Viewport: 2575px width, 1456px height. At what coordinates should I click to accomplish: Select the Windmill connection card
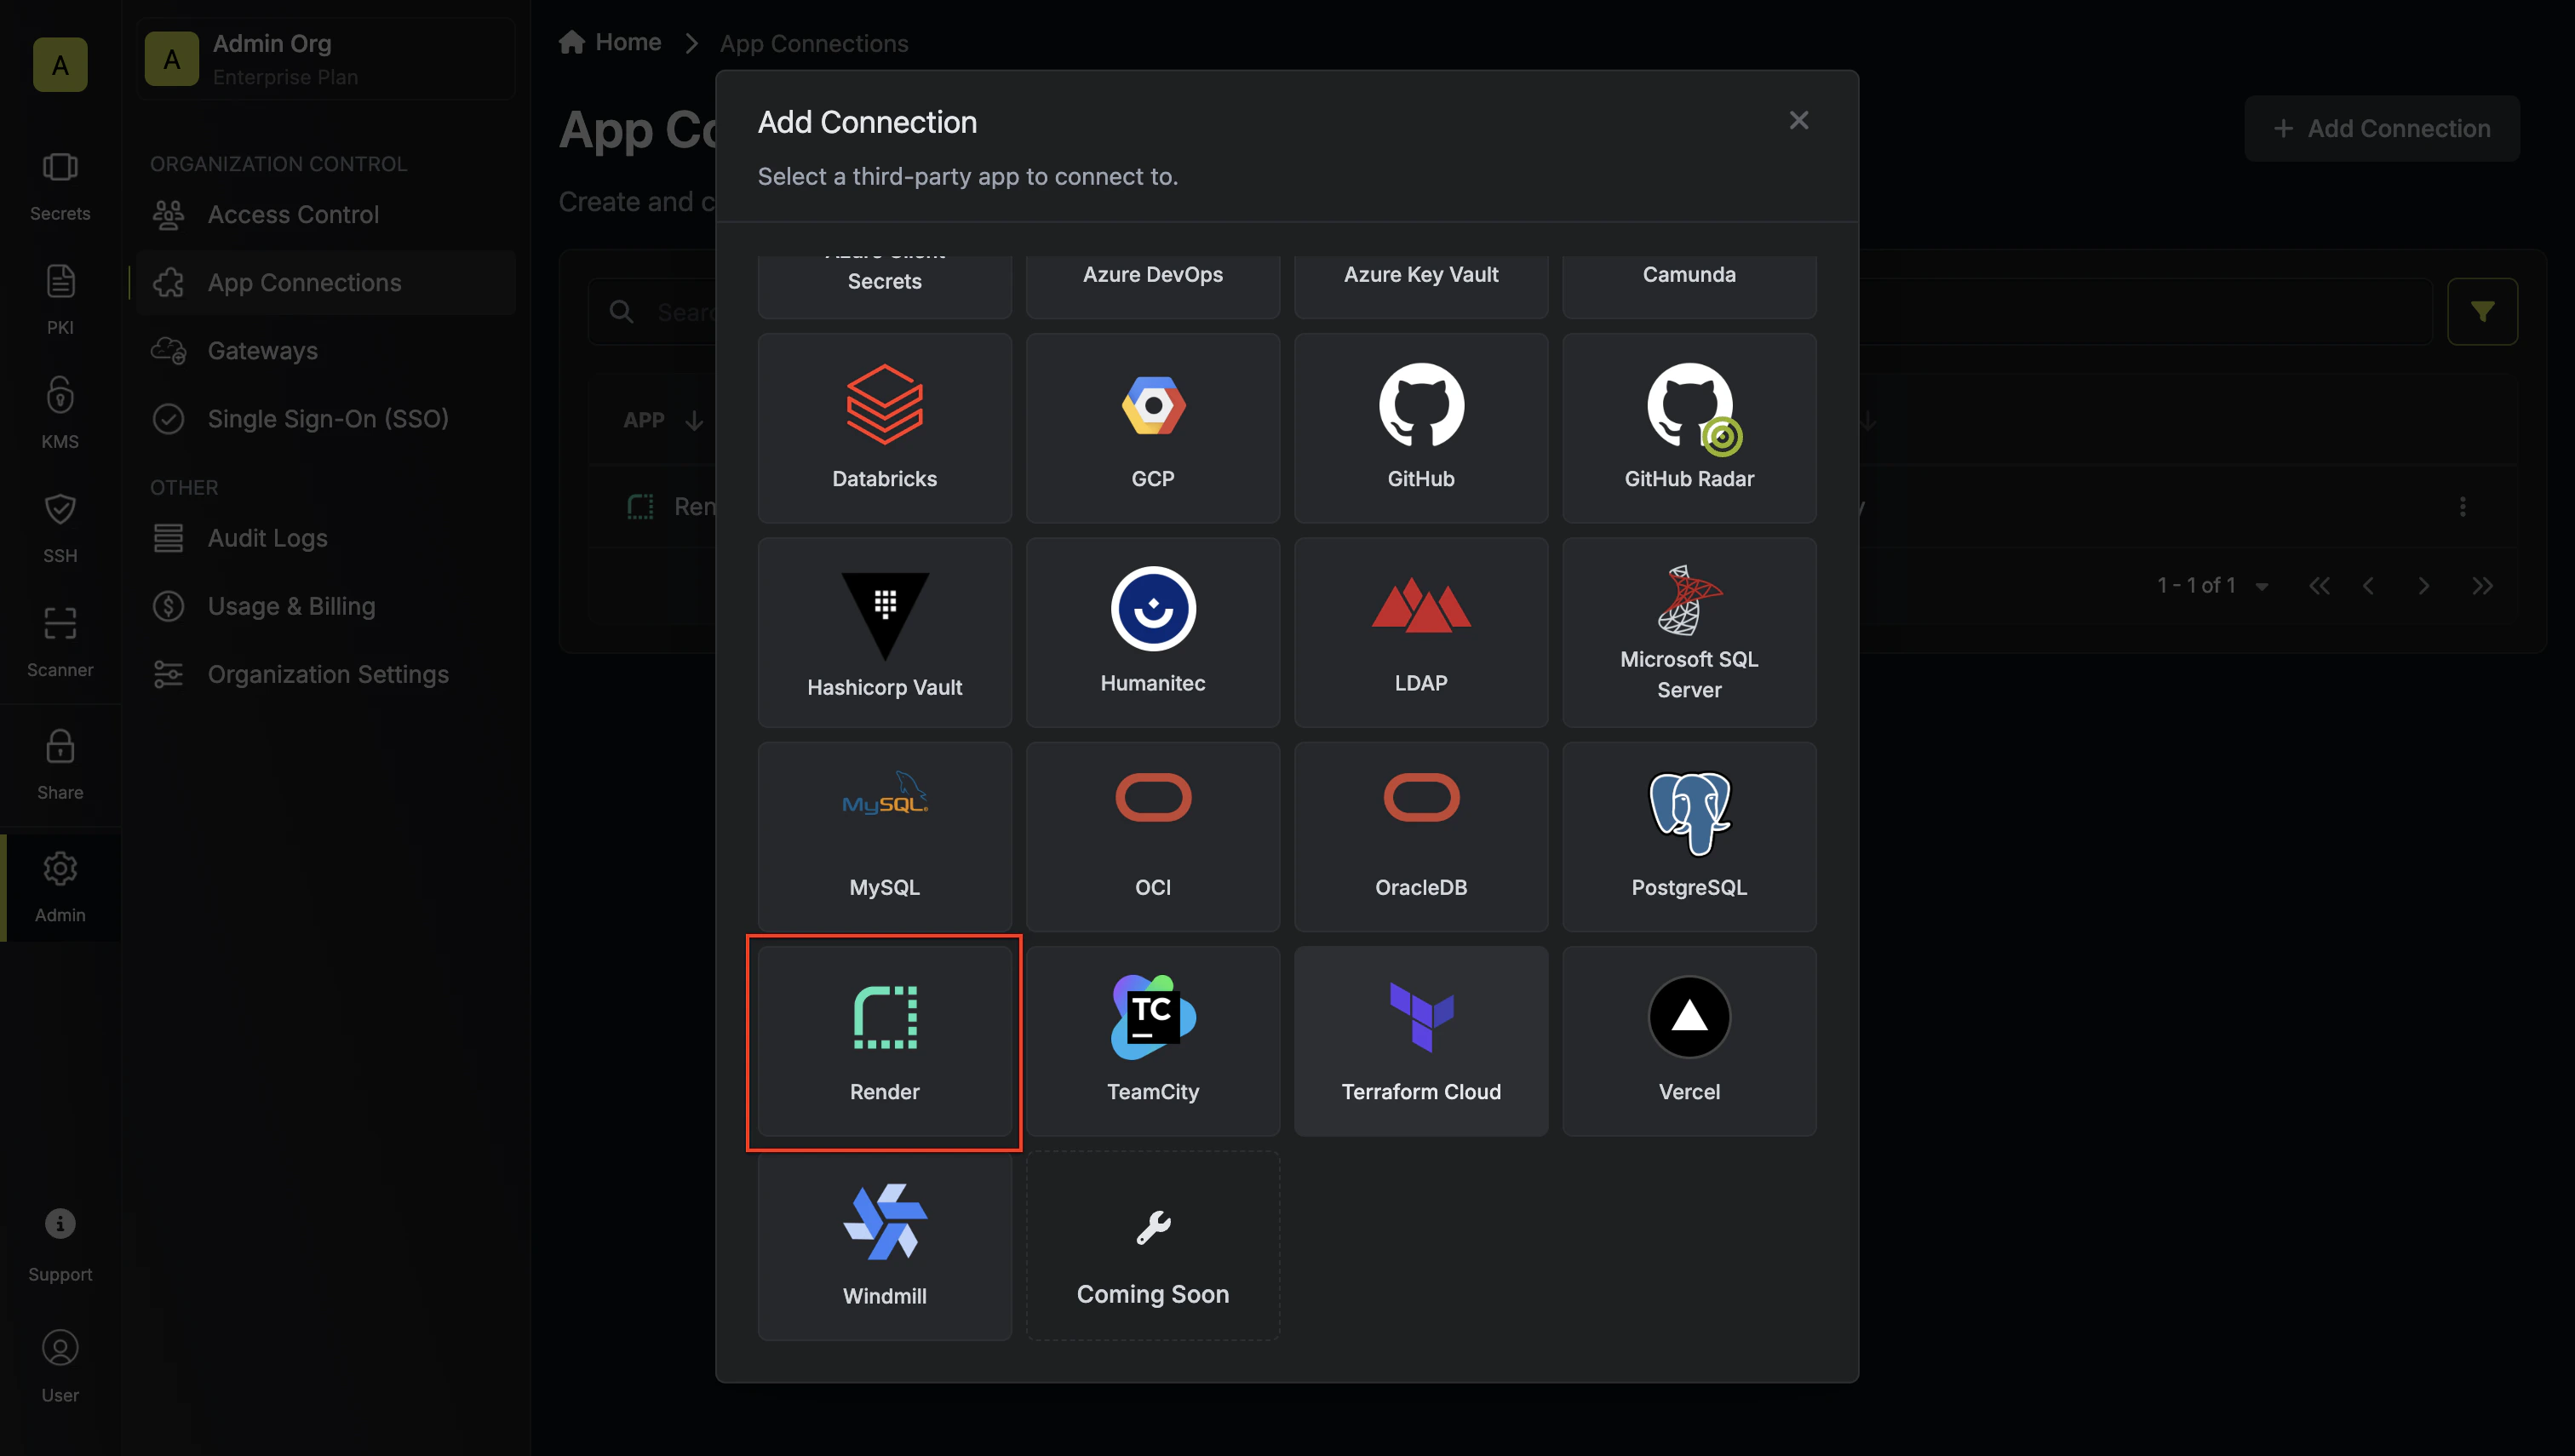884,1245
